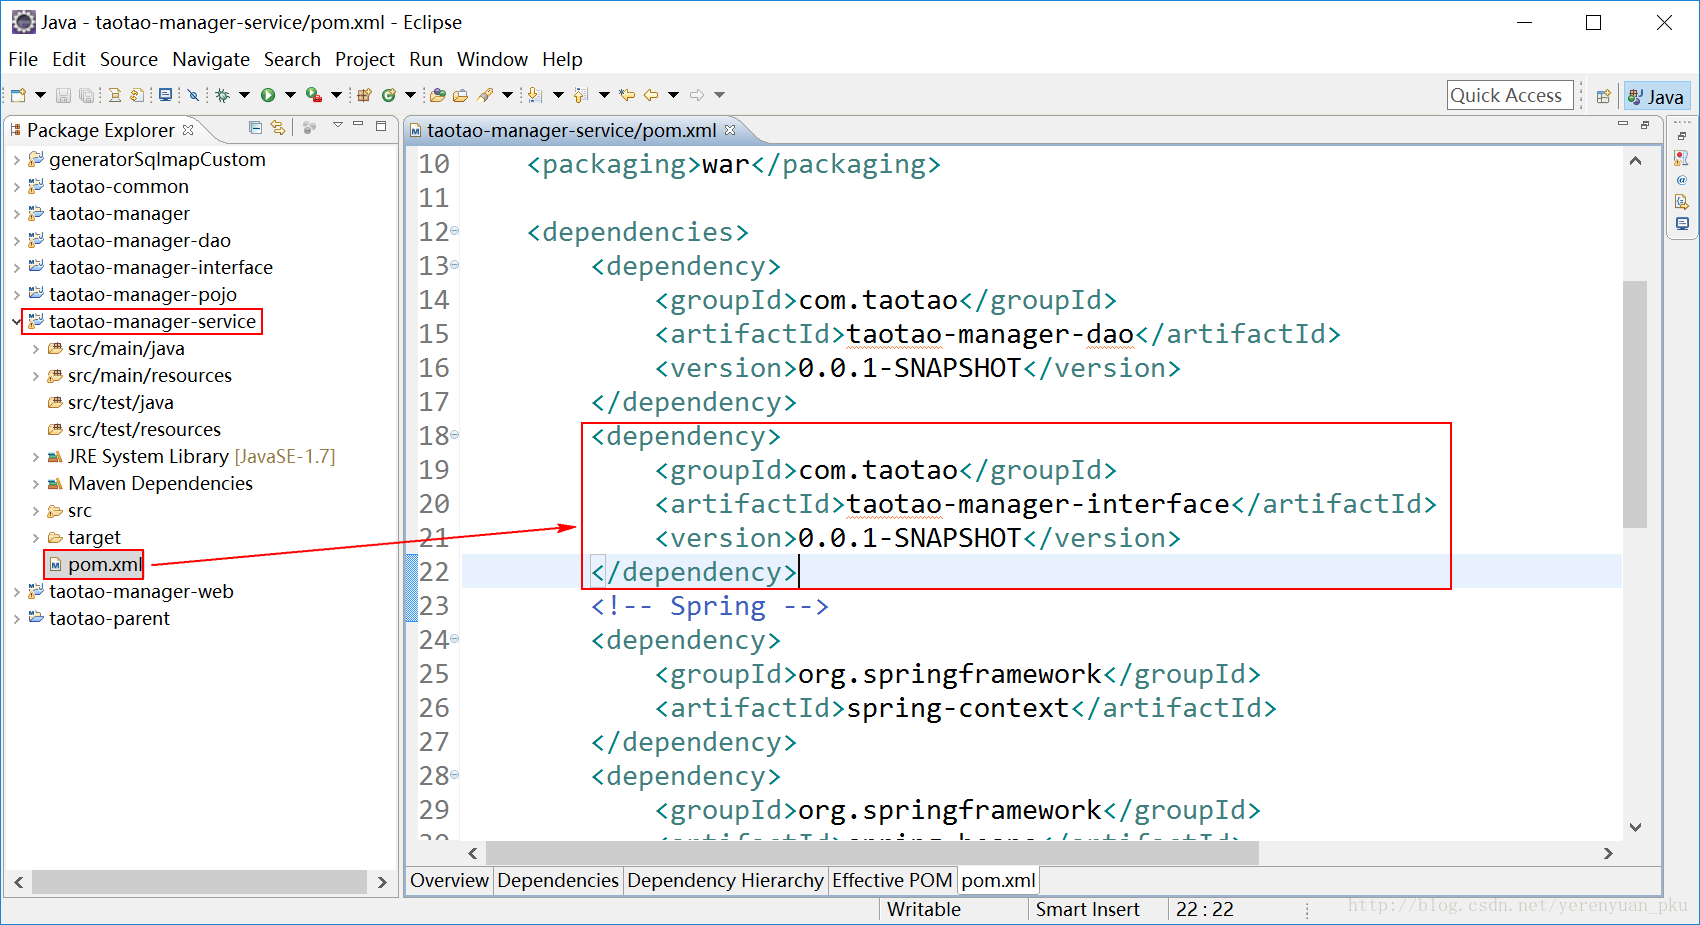Open the Navigate menu

(211, 59)
